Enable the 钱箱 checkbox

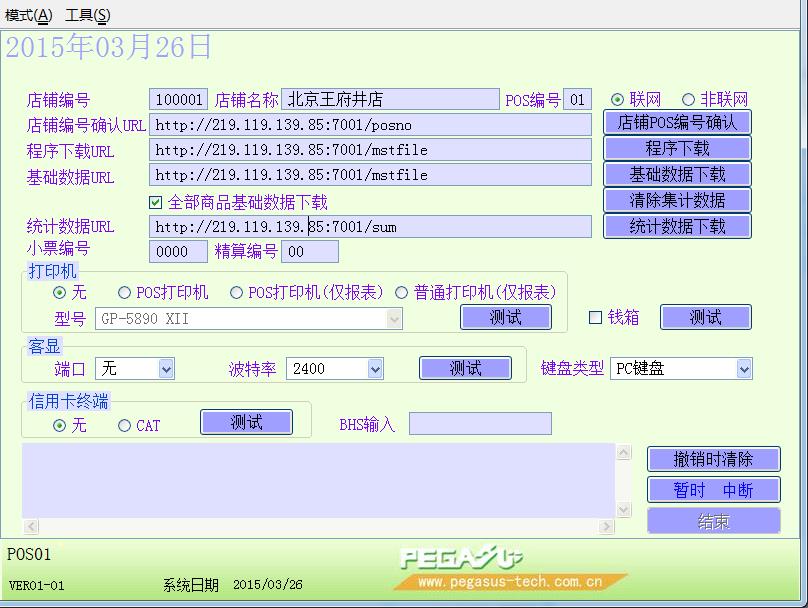coord(596,318)
